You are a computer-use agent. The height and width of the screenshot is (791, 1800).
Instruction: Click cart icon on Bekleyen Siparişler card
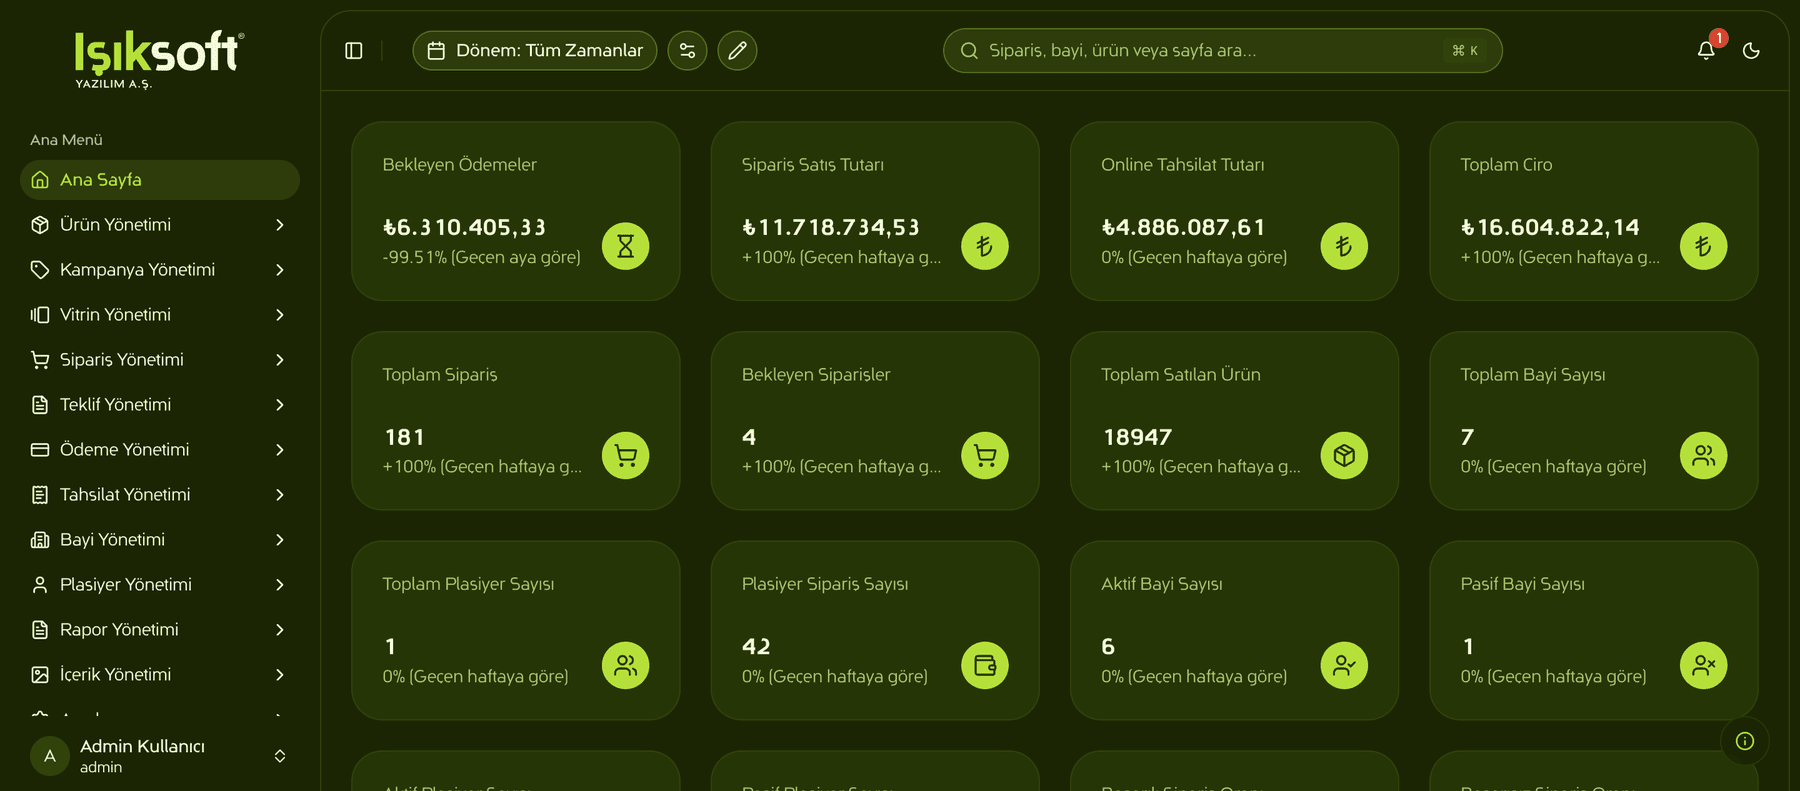[x=985, y=456]
